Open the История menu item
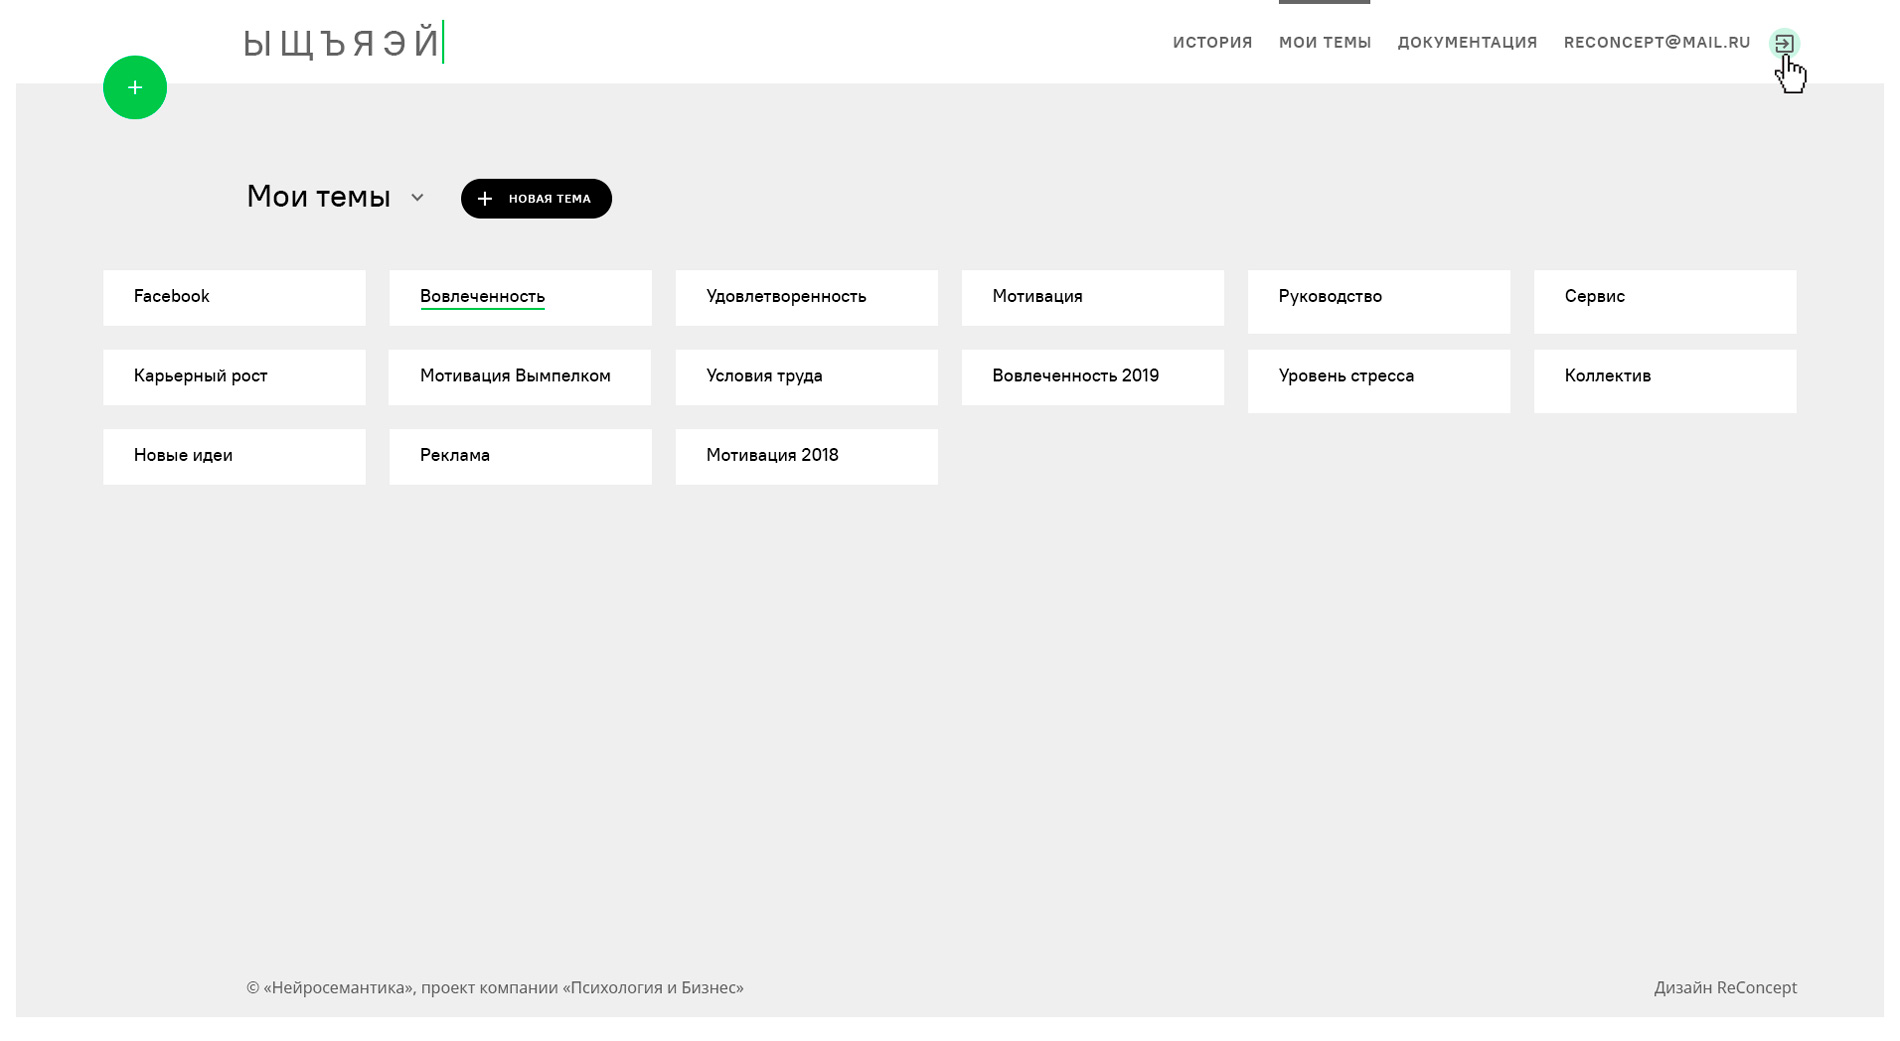Viewport: 1900px width, 1041px height. (1212, 43)
